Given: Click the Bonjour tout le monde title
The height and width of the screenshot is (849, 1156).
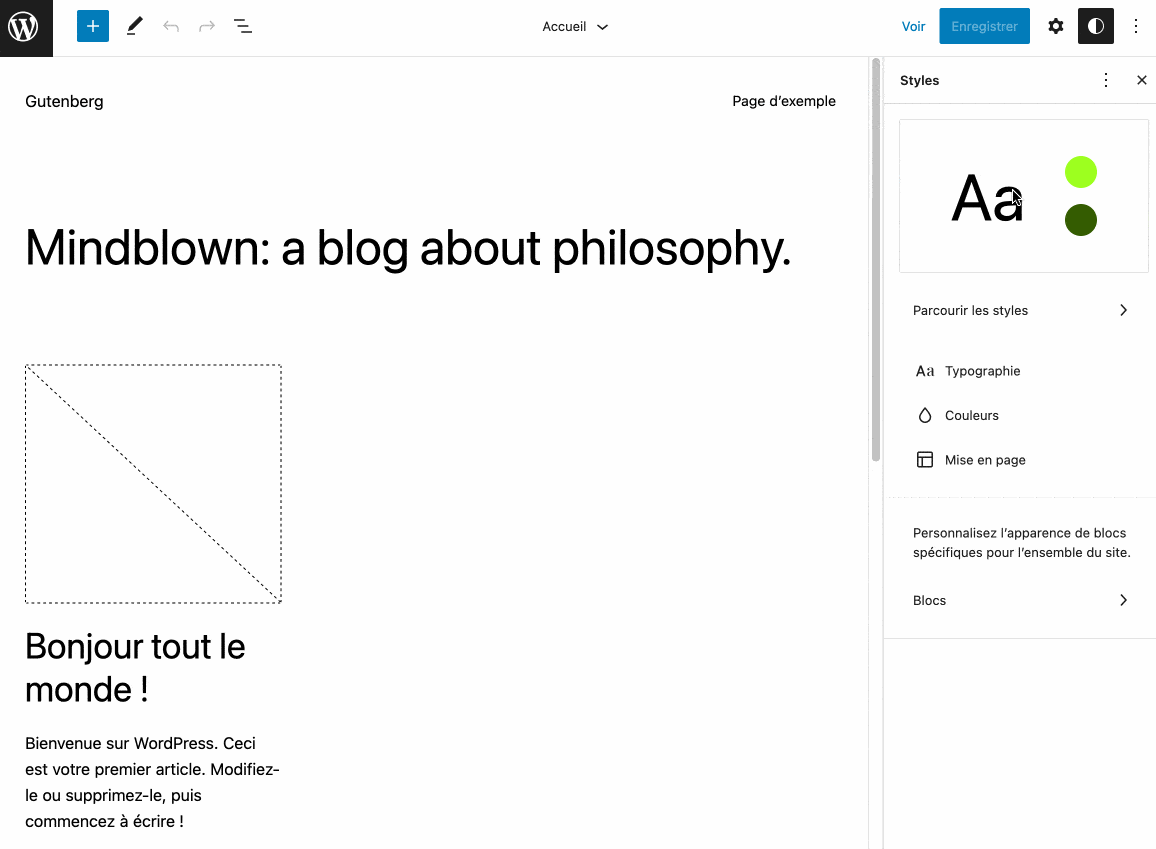Looking at the screenshot, I should click(x=135, y=668).
